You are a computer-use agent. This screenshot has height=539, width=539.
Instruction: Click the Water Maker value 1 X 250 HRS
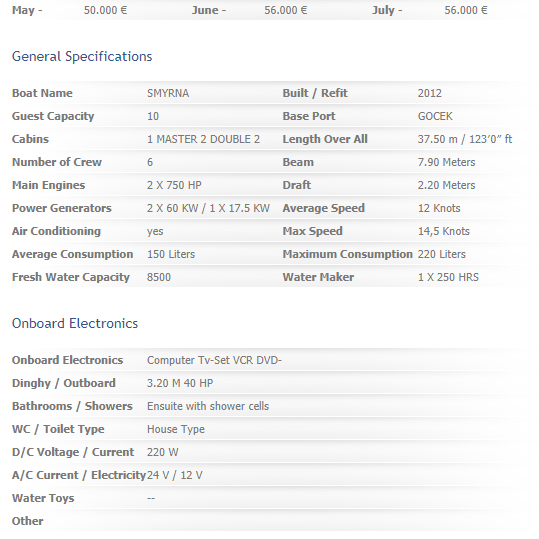[448, 277]
